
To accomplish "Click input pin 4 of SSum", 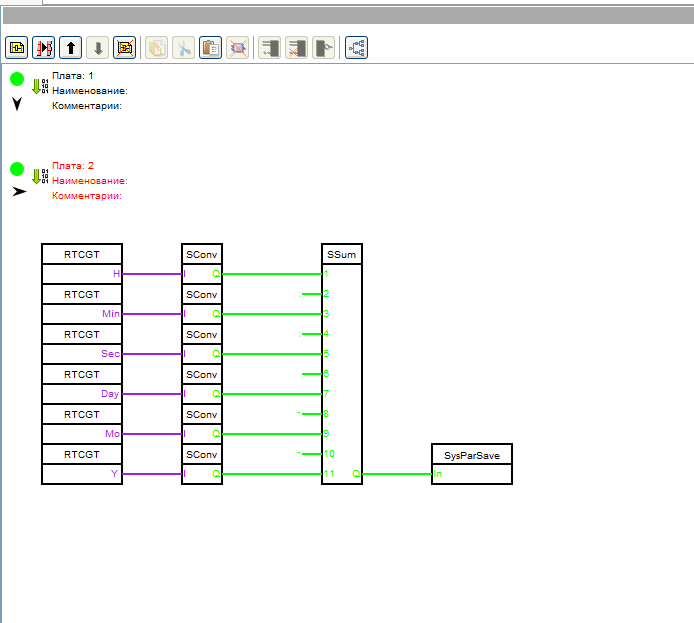I will pos(326,334).
